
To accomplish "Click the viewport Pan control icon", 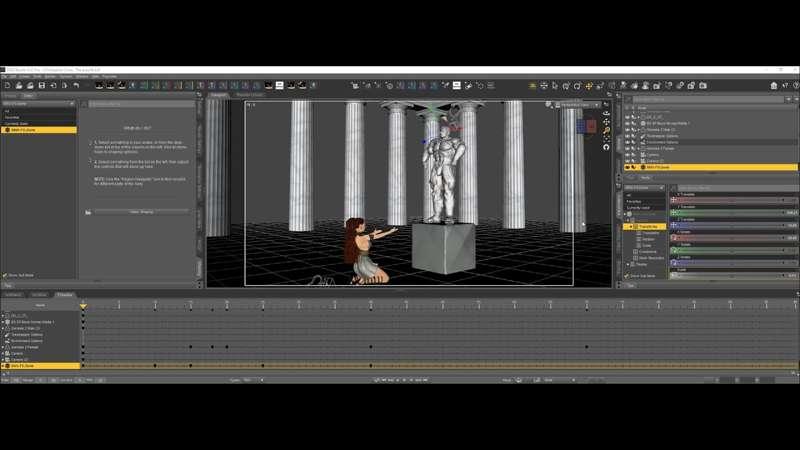I will point(606,122).
